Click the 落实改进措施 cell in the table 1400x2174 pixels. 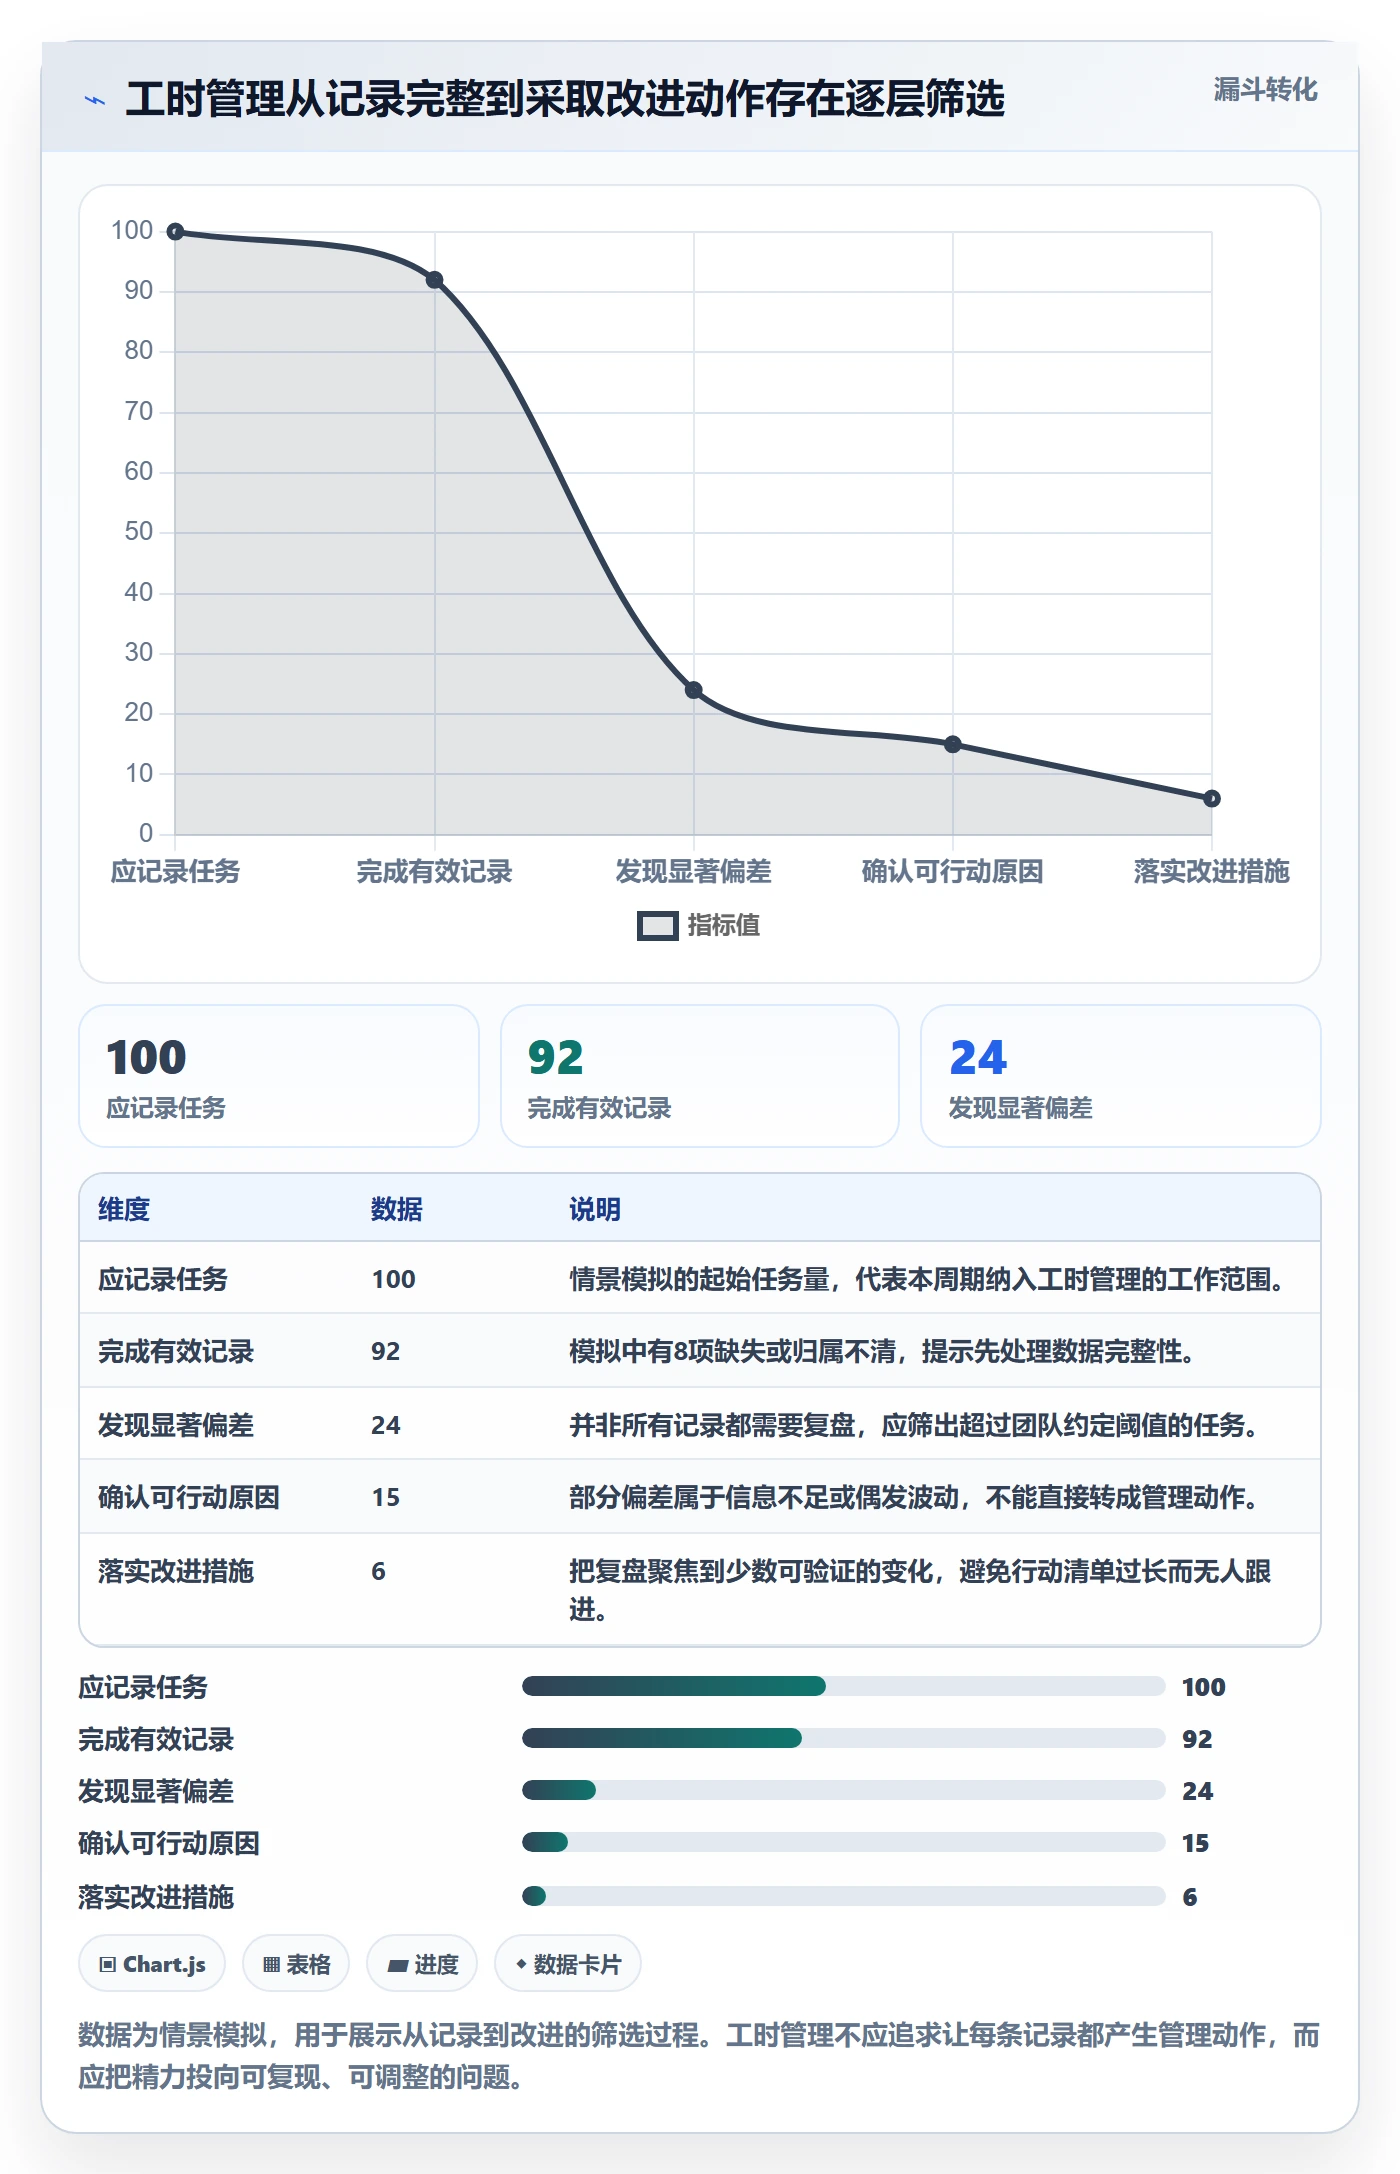[x=176, y=1571]
